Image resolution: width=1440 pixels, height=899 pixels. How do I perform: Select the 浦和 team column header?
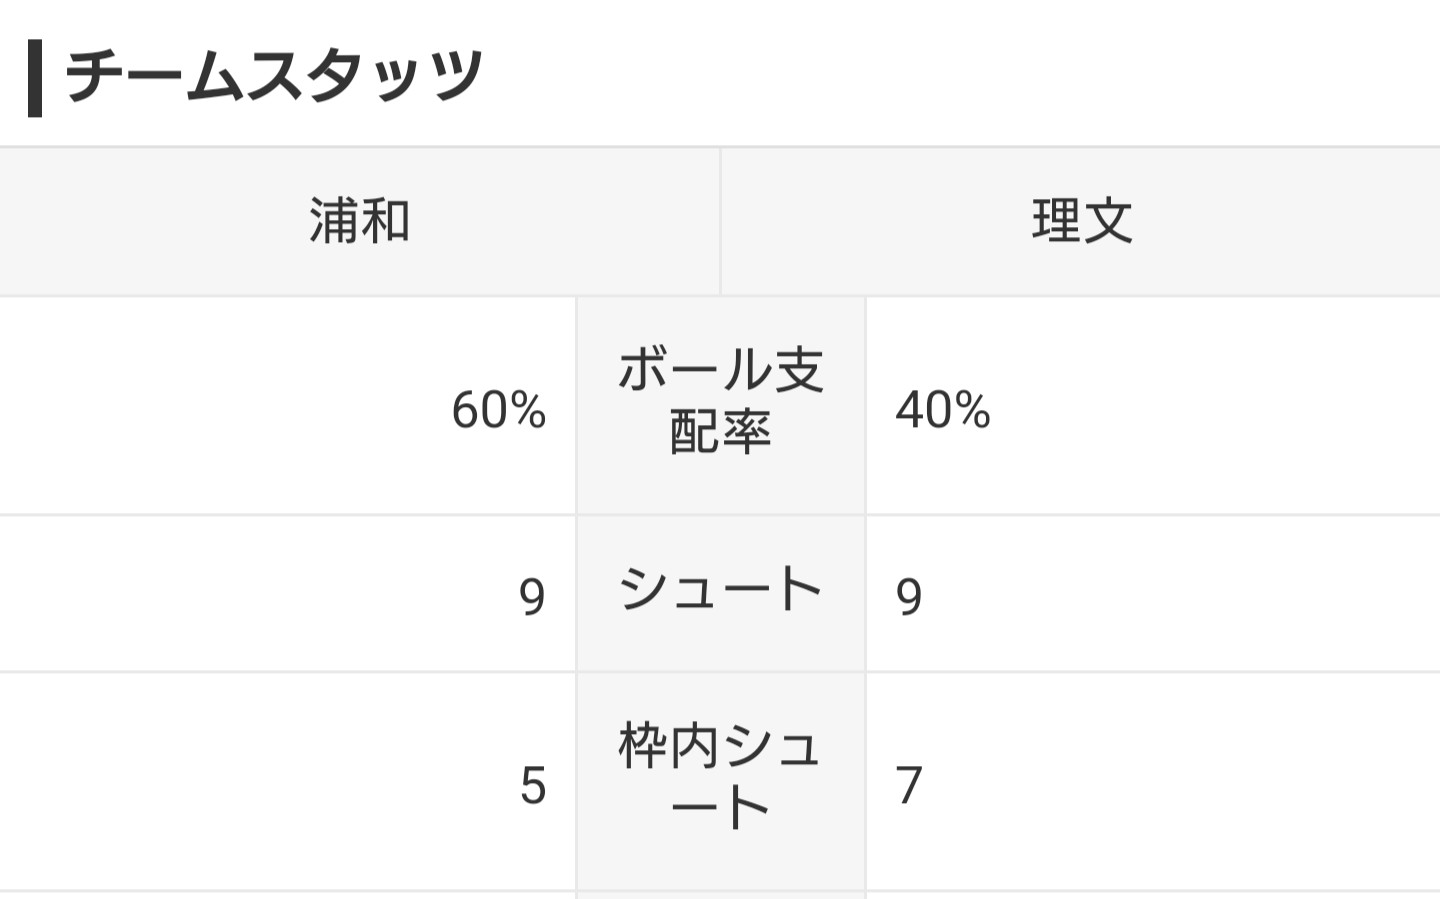(359, 221)
